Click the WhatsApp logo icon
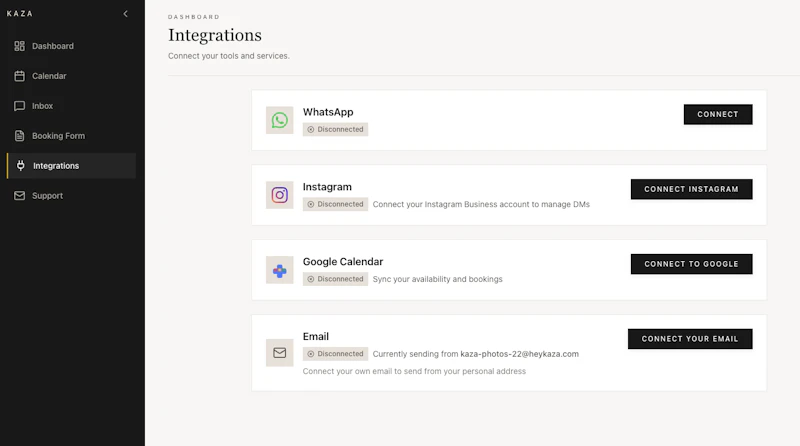This screenshot has width=800, height=446. [280, 120]
